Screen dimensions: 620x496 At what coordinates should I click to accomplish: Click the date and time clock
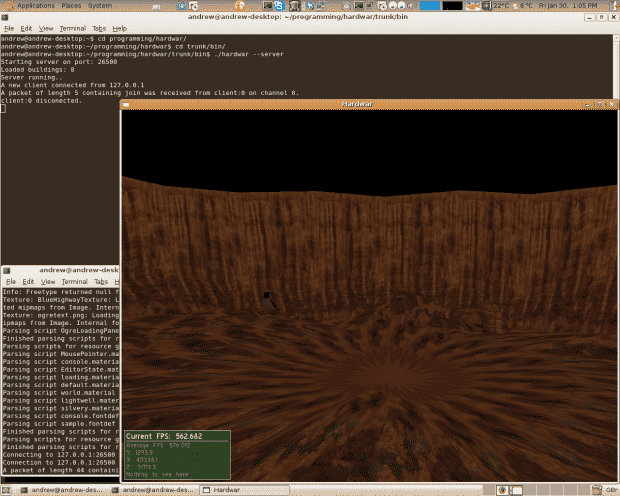568,5
